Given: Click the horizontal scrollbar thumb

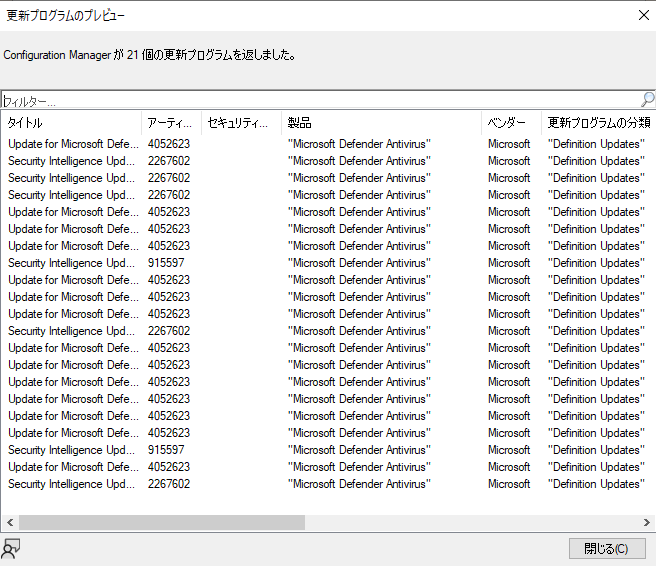Looking at the screenshot, I should 162,522.
